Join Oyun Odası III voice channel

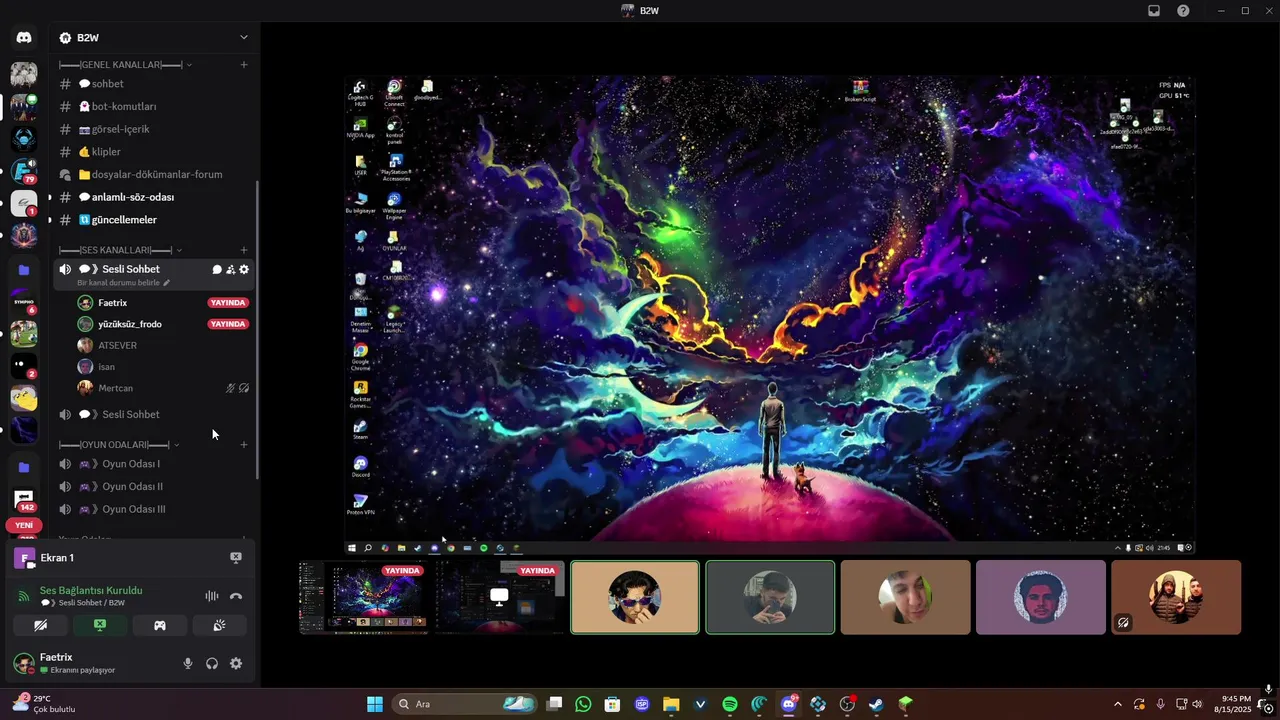coord(153,509)
